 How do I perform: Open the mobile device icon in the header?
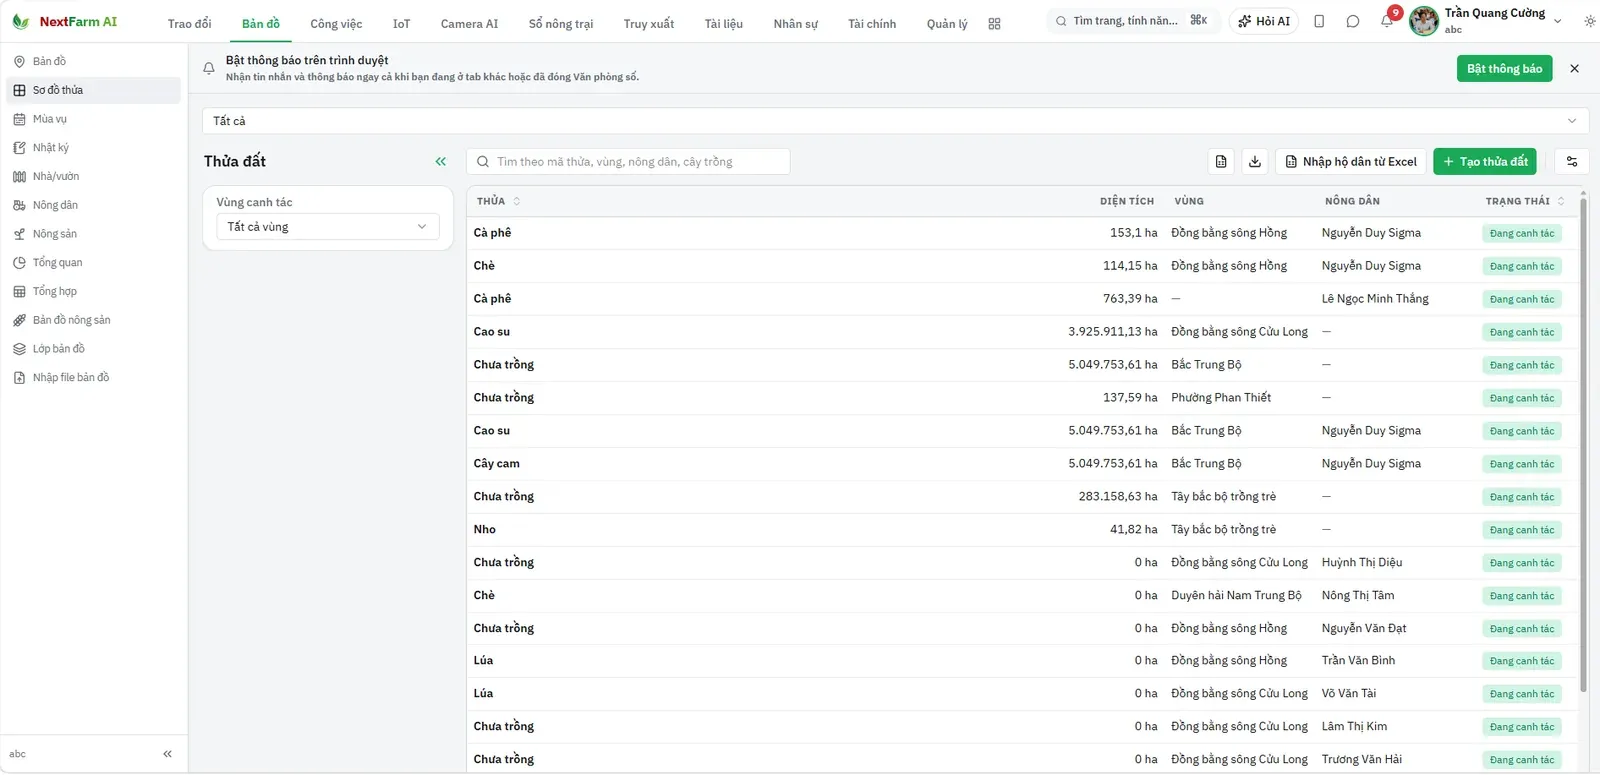point(1319,21)
